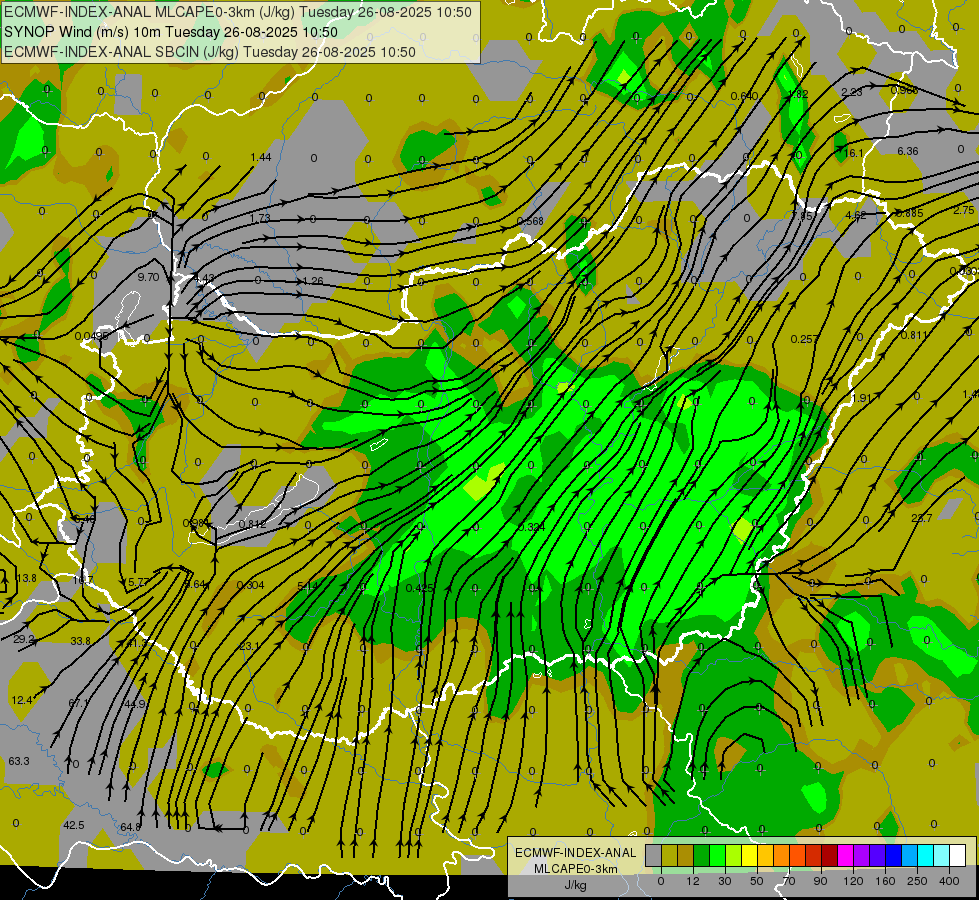
Task: Click the map value '0.568'
Action: click(530, 222)
